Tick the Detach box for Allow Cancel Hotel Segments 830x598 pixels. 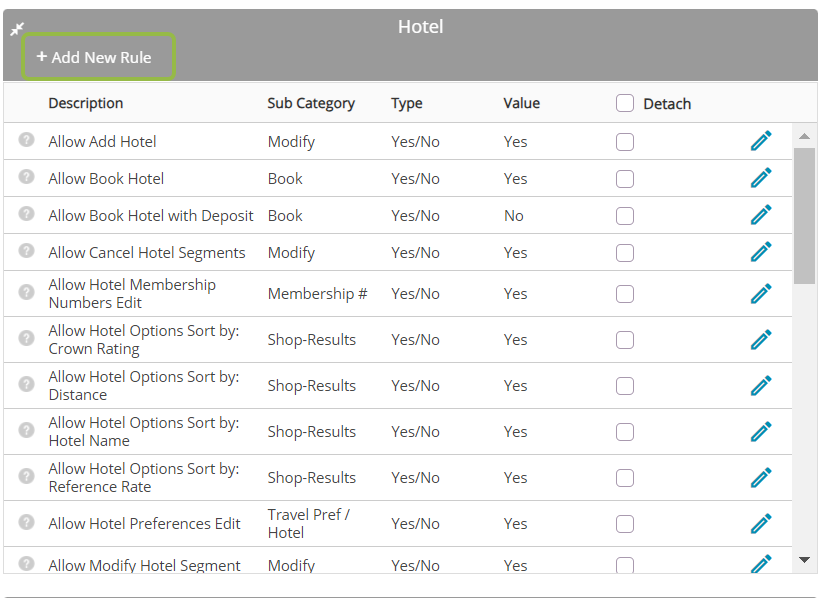[625, 253]
